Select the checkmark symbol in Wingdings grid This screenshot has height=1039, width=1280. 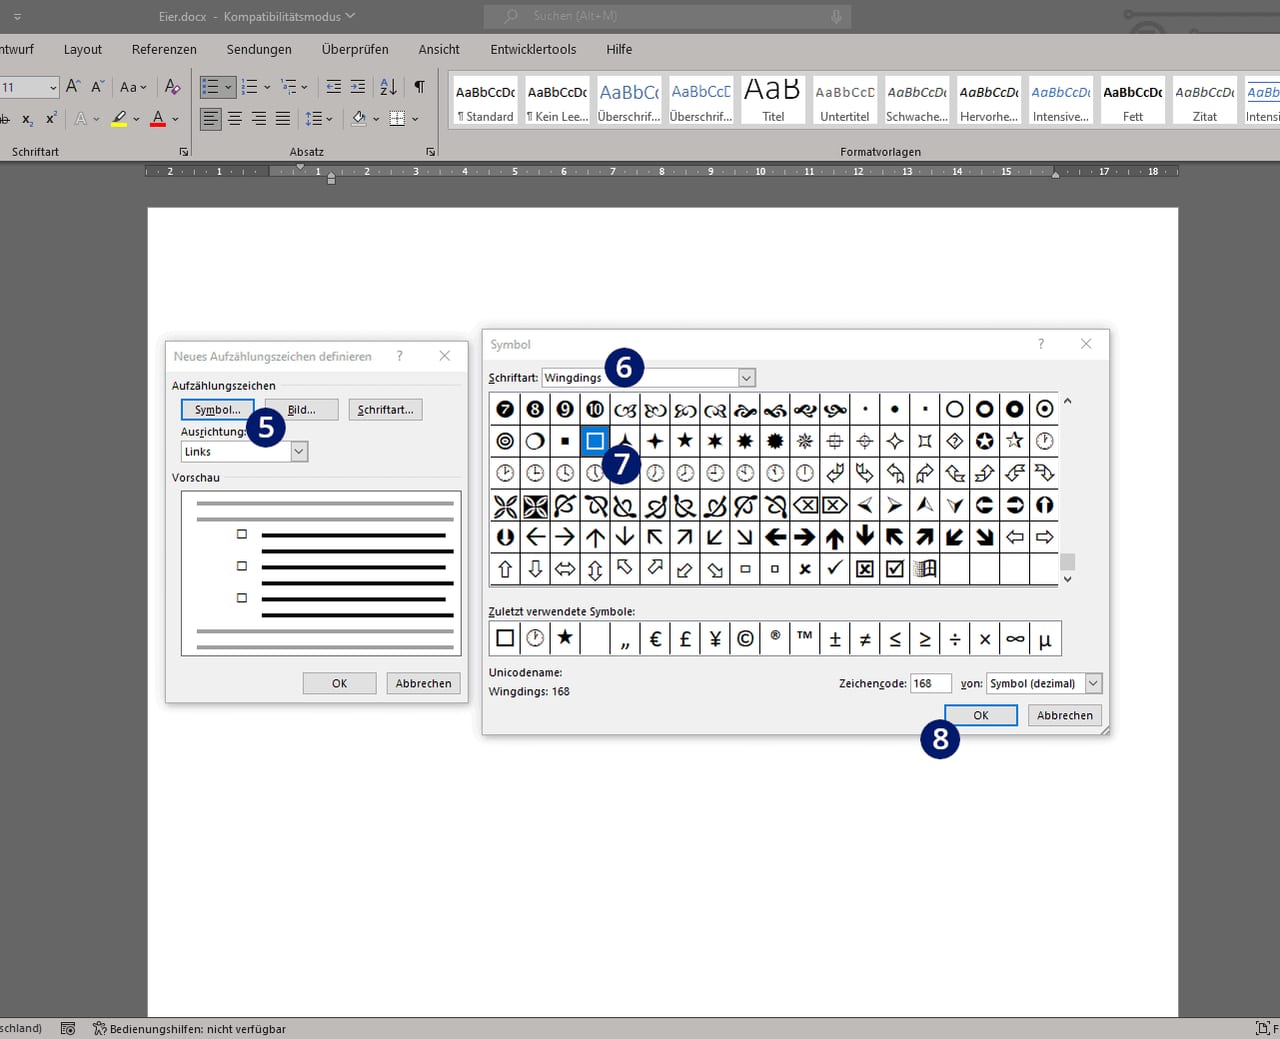(x=835, y=569)
